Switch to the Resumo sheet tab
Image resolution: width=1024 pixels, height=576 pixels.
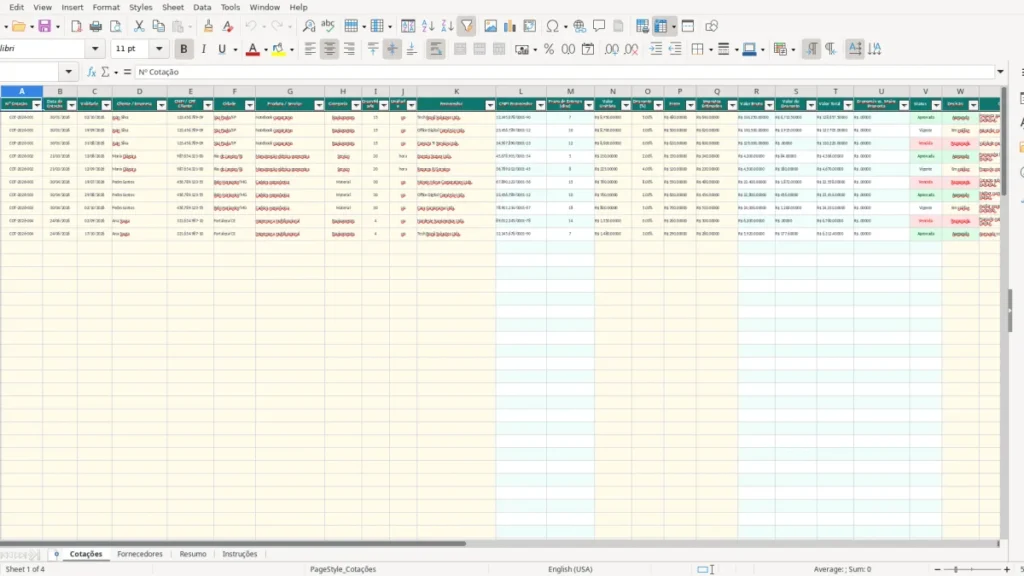click(193, 554)
